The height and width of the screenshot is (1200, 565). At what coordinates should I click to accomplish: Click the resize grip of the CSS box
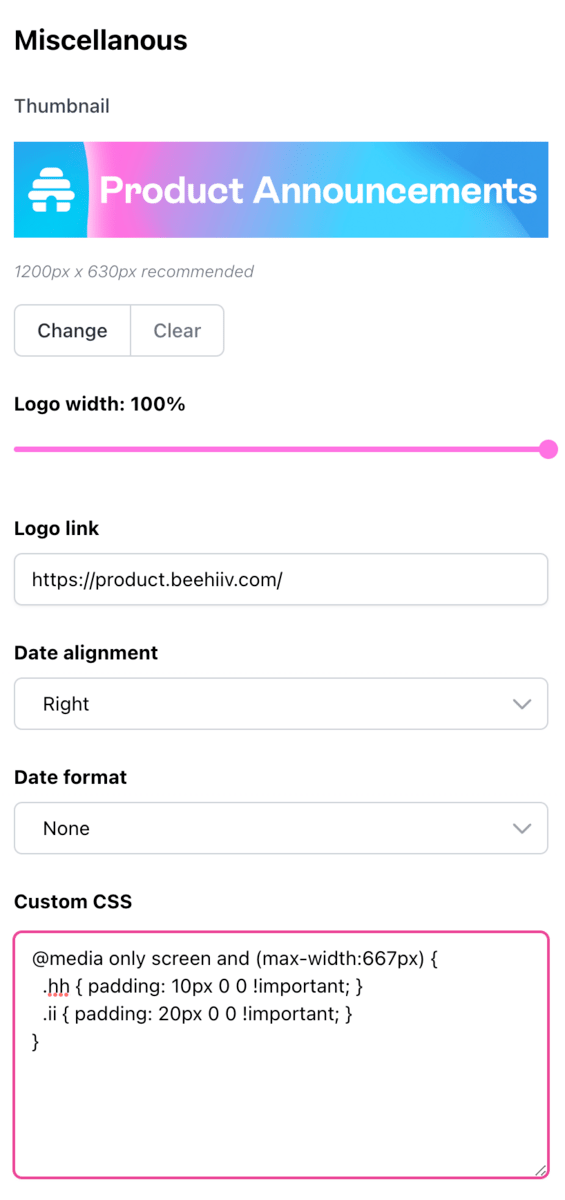(x=540, y=1170)
